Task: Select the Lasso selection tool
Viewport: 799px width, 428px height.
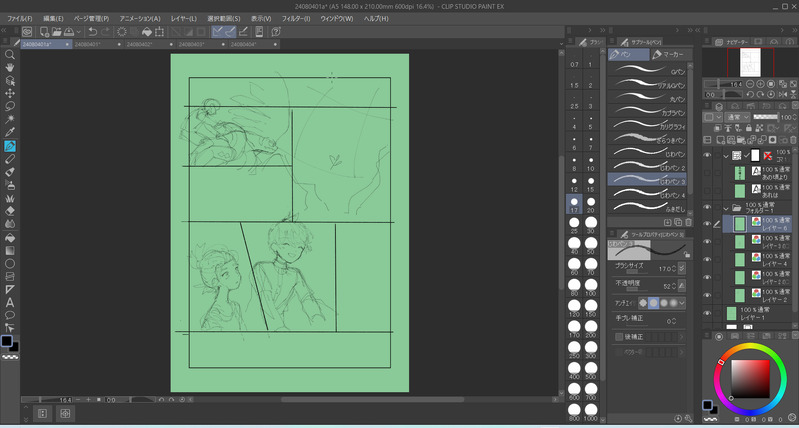Action: coord(10,106)
